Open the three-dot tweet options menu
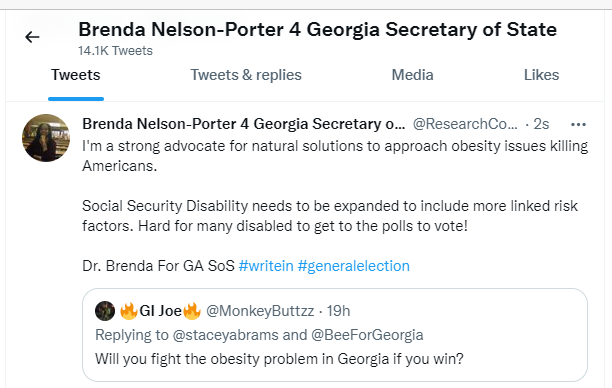 [x=578, y=125]
